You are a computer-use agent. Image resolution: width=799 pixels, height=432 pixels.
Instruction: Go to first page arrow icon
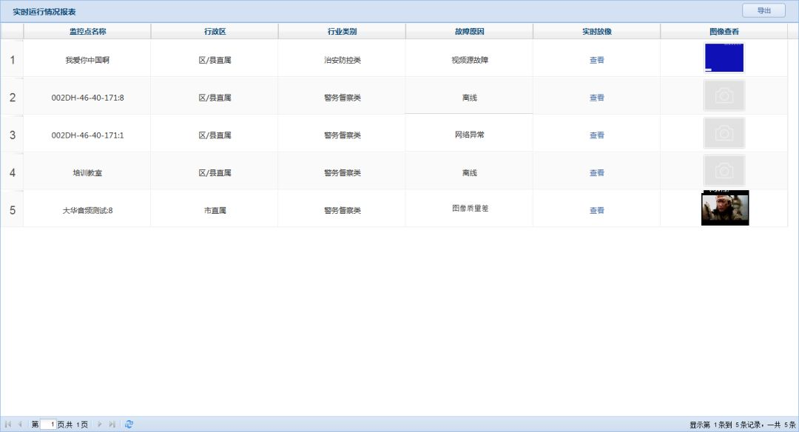click(8, 424)
